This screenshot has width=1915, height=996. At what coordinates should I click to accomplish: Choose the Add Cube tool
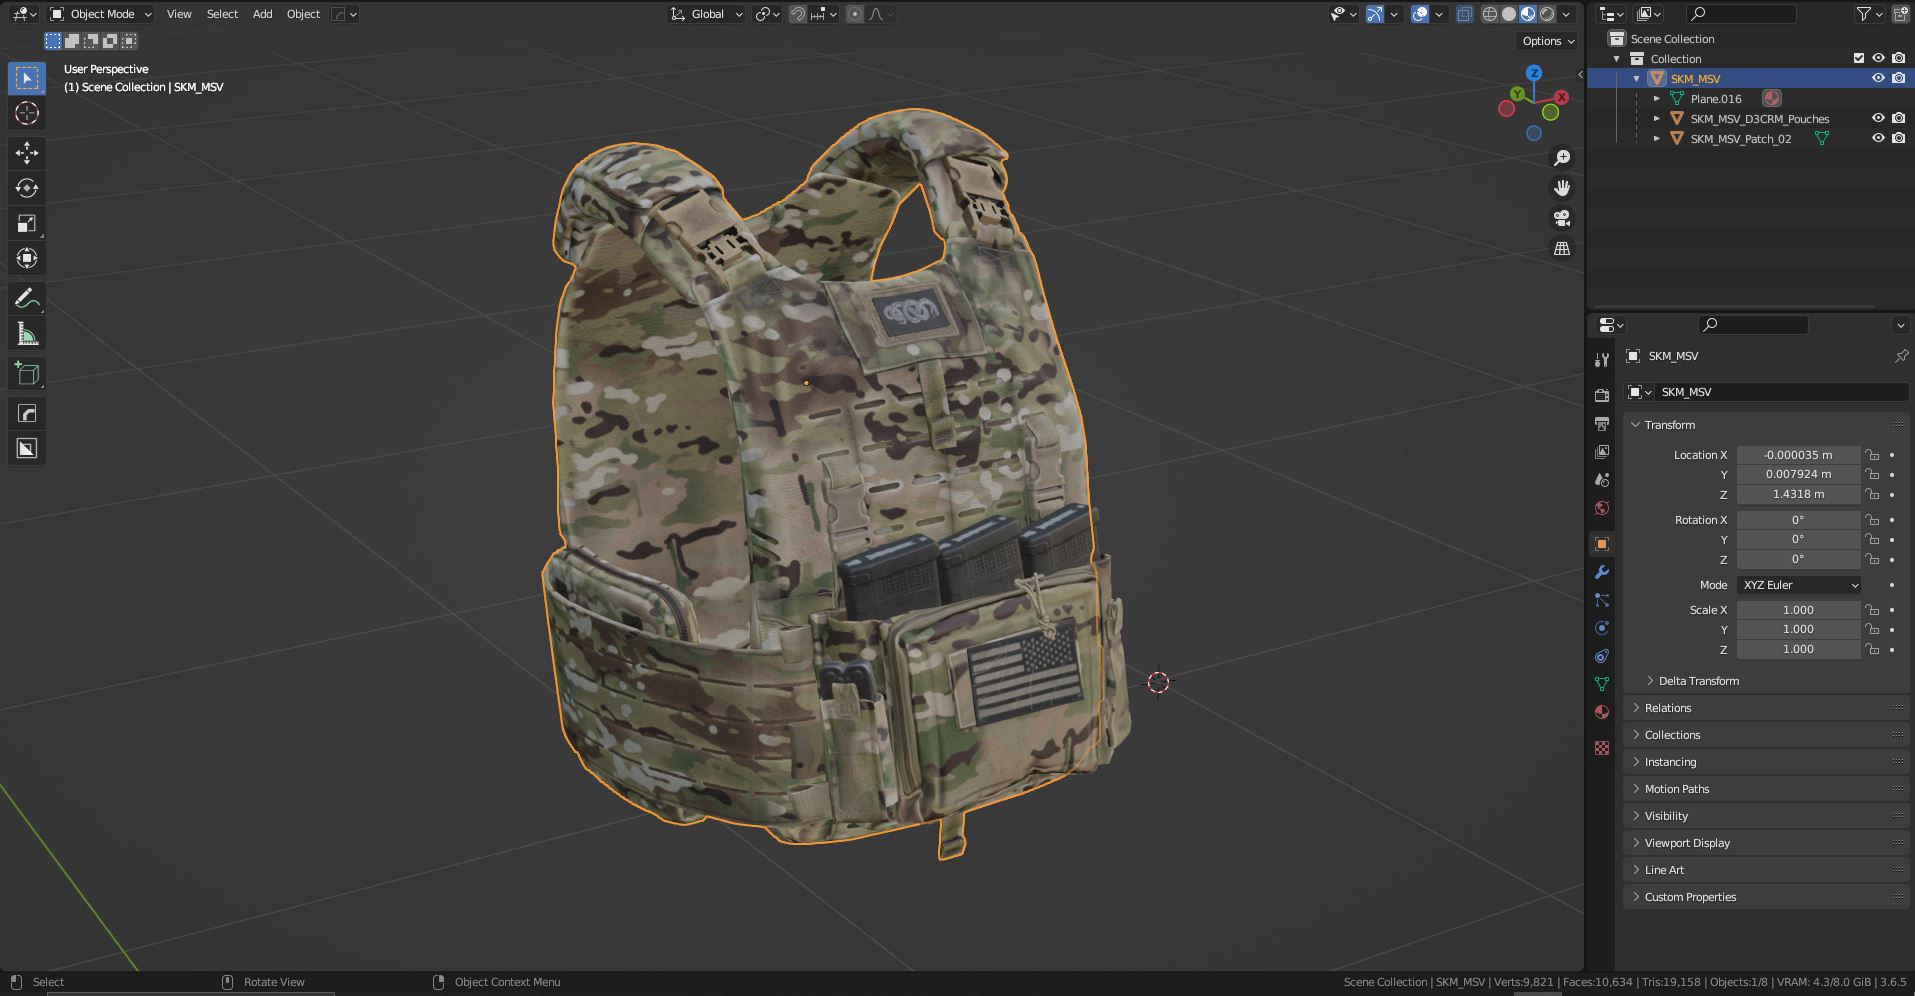(x=26, y=372)
